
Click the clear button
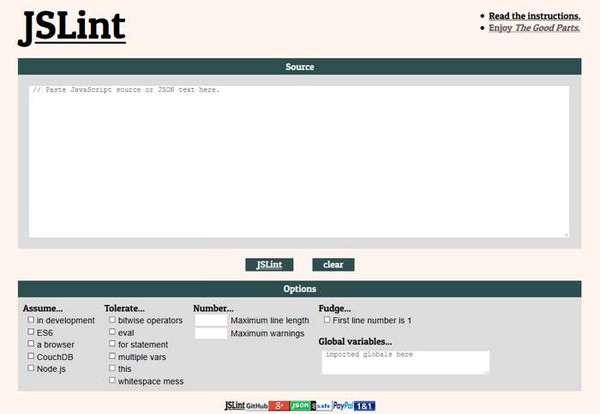333,265
